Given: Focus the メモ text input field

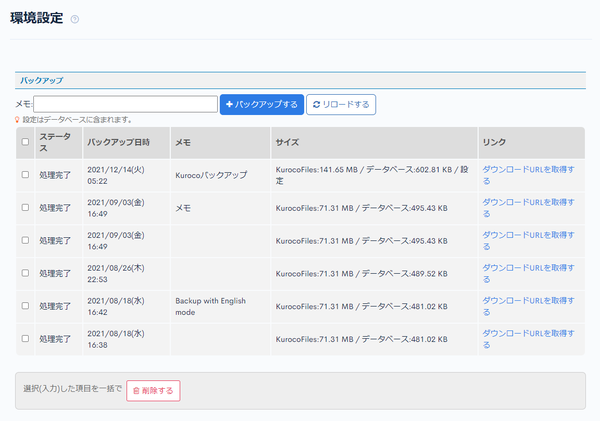Looking at the screenshot, I should 126,104.
